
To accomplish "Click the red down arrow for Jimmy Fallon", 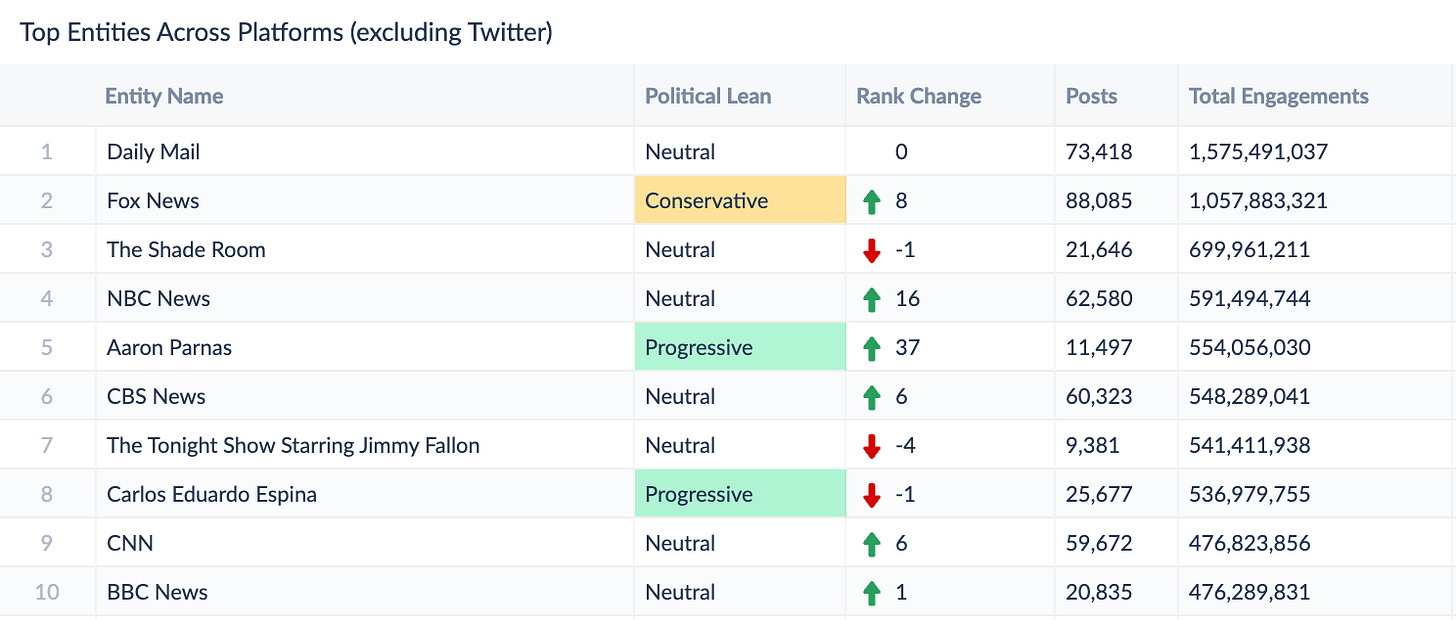I will tap(871, 446).
